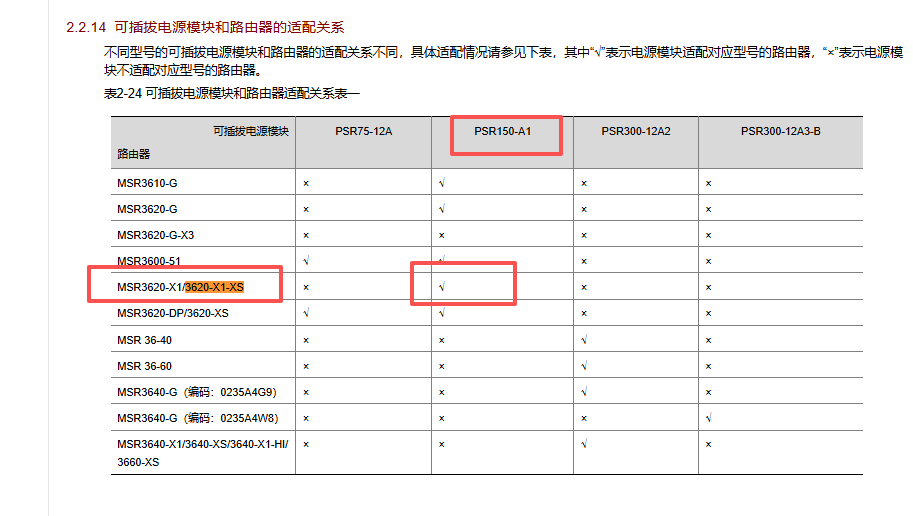This screenshot has width=913, height=516.
Task: Click checkmark for 0235A4W8 row under PSR300-12A3-B
Action: [708, 418]
